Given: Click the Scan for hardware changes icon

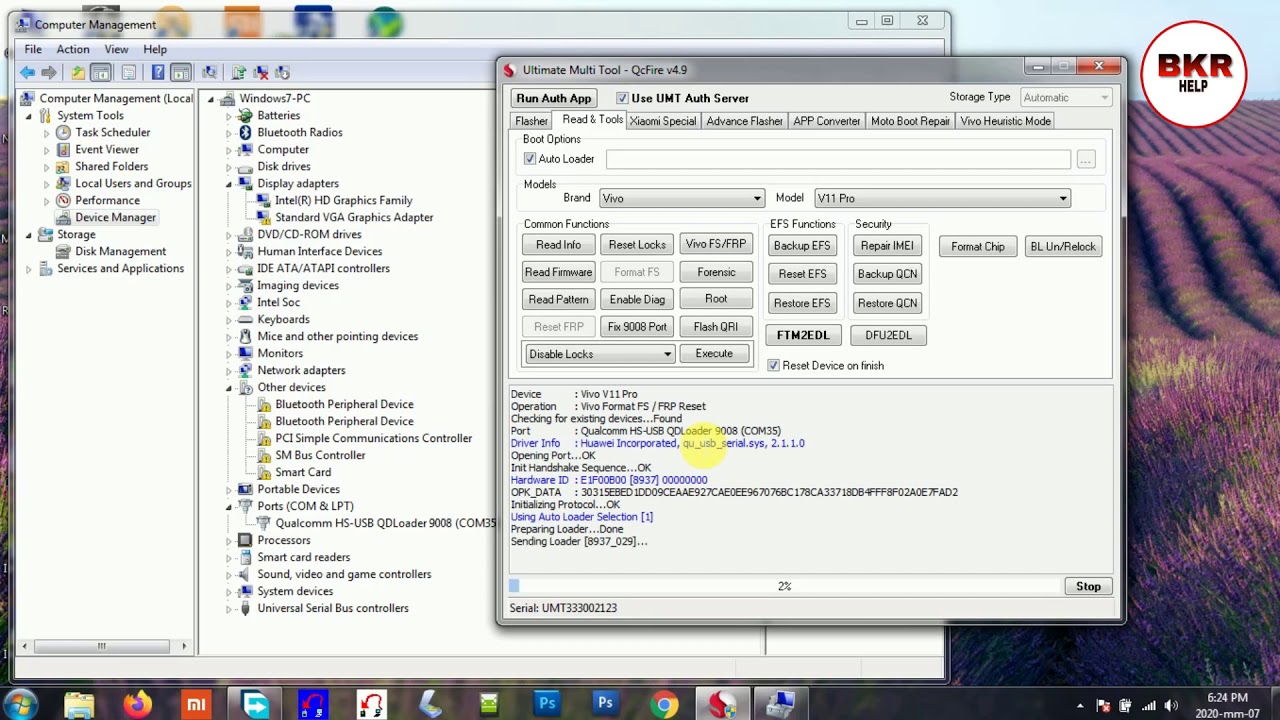Looking at the screenshot, I should click(x=209, y=72).
